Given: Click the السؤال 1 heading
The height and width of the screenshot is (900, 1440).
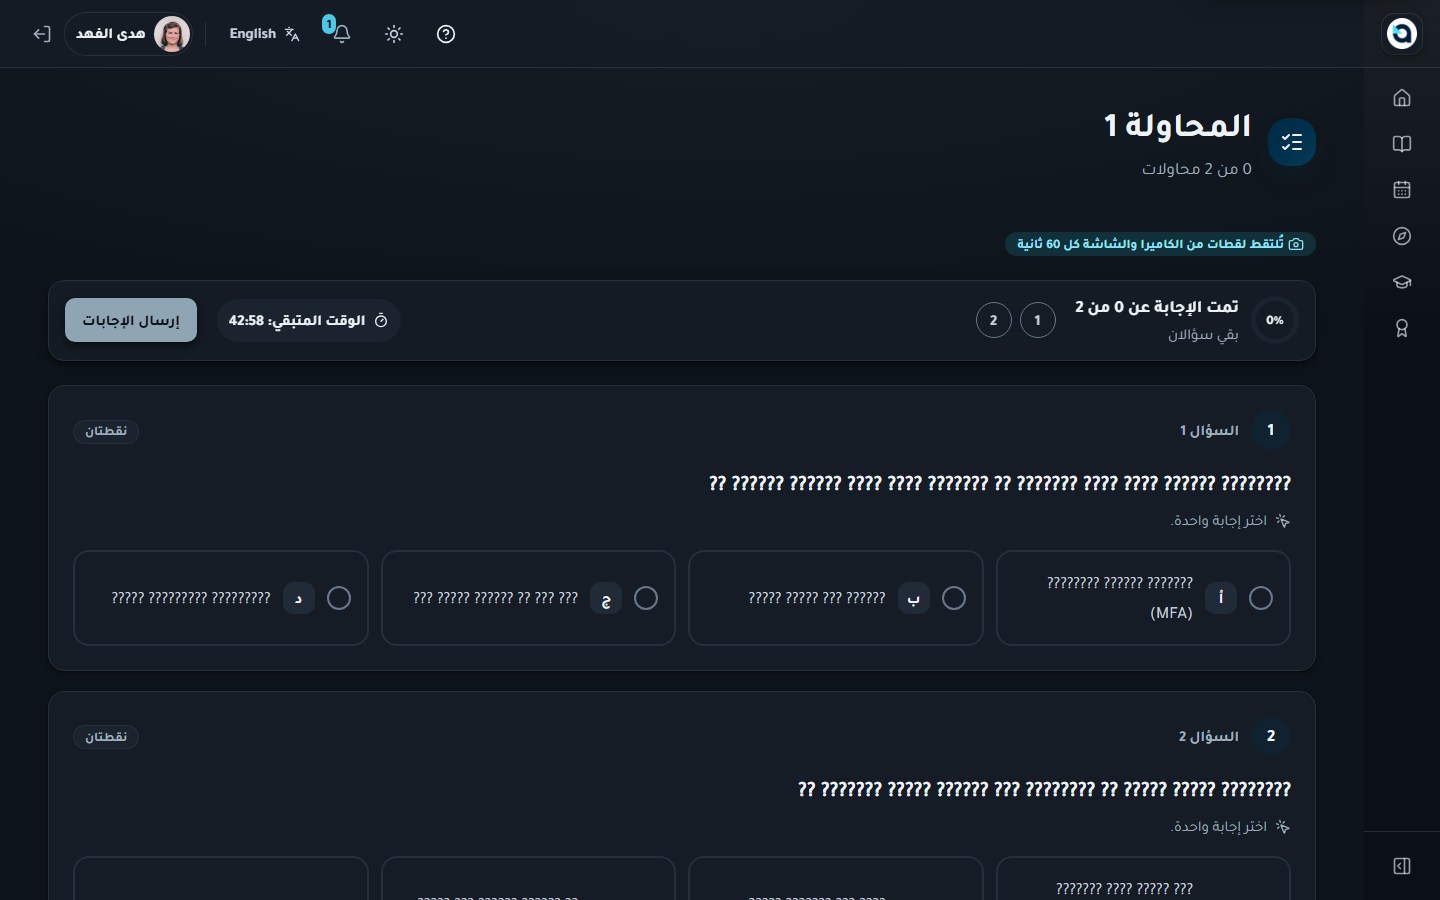Looking at the screenshot, I should pos(1209,431).
